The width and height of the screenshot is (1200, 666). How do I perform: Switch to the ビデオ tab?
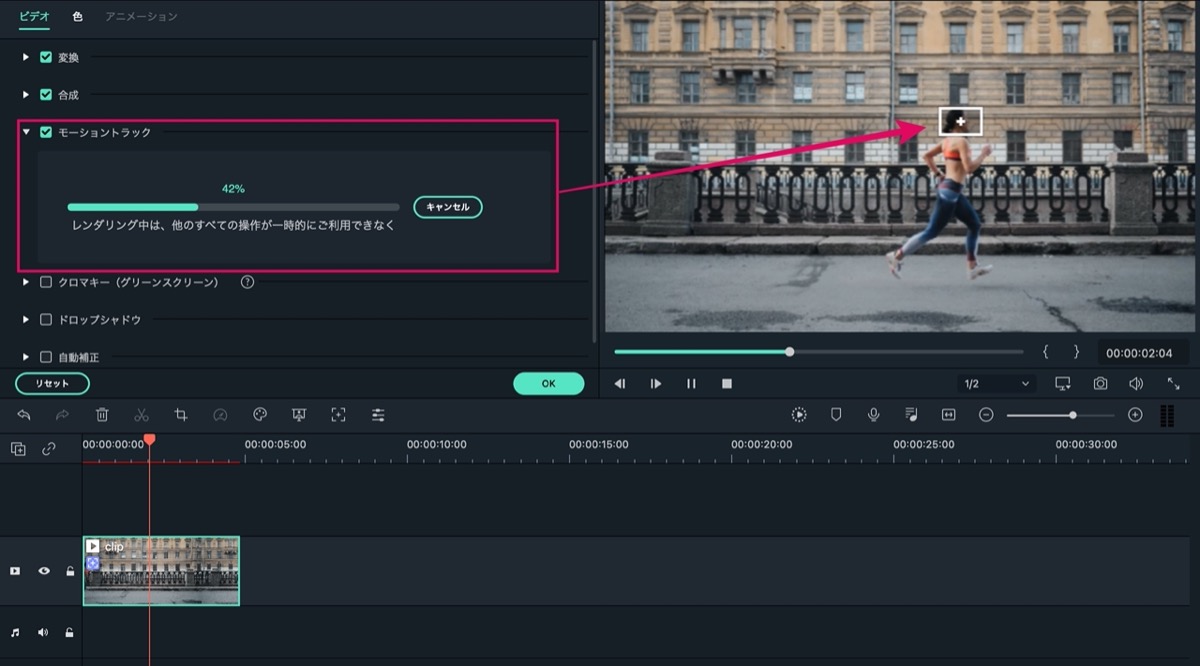pyautogui.click(x=34, y=17)
